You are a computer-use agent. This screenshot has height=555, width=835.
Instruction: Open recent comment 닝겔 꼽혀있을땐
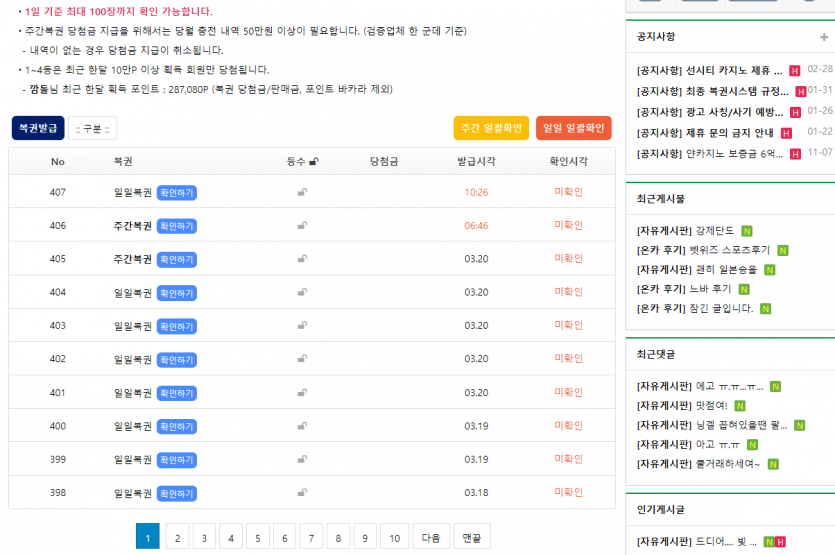[x=712, y=425]
